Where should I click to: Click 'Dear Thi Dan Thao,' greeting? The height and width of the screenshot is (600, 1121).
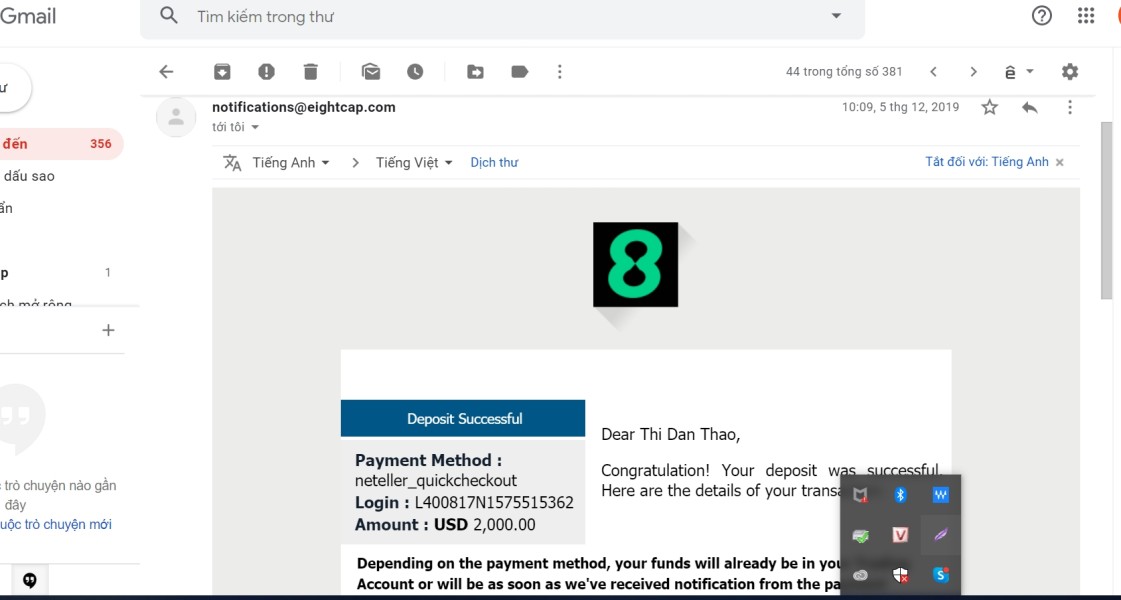[671, 434]
